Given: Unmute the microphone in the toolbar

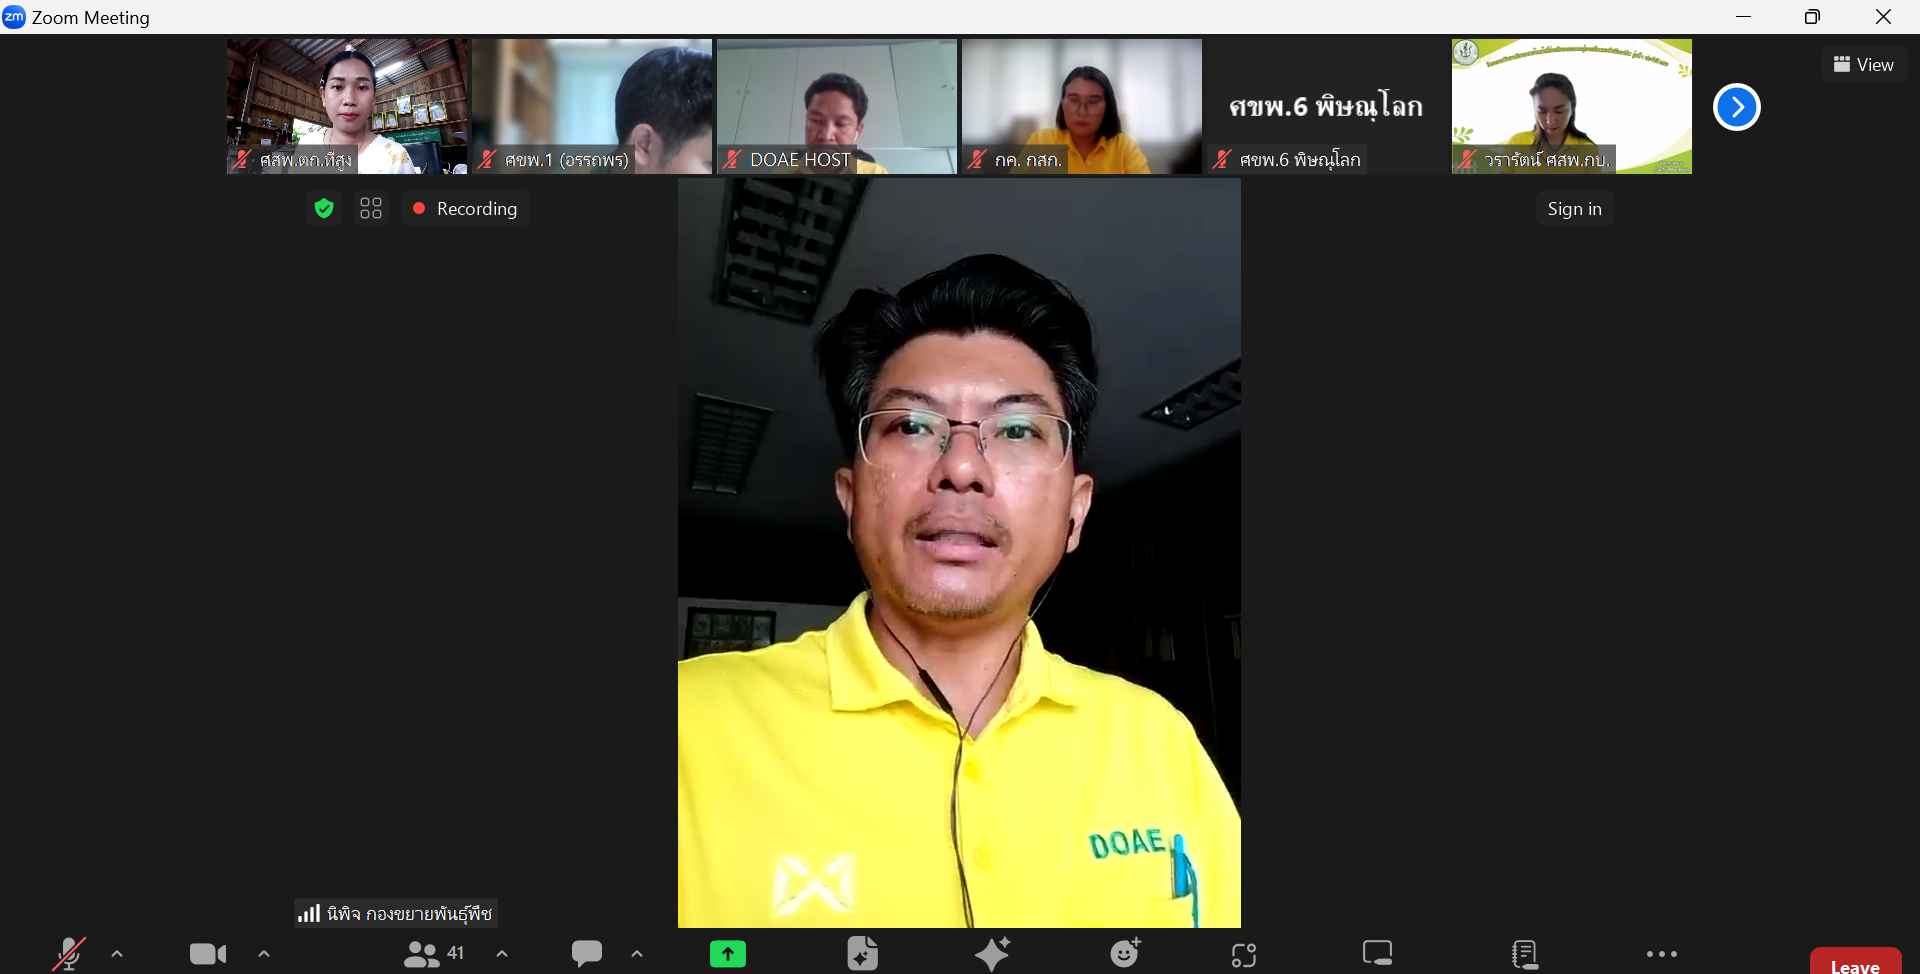Looking at the screenshot, I should click(68, 954).
